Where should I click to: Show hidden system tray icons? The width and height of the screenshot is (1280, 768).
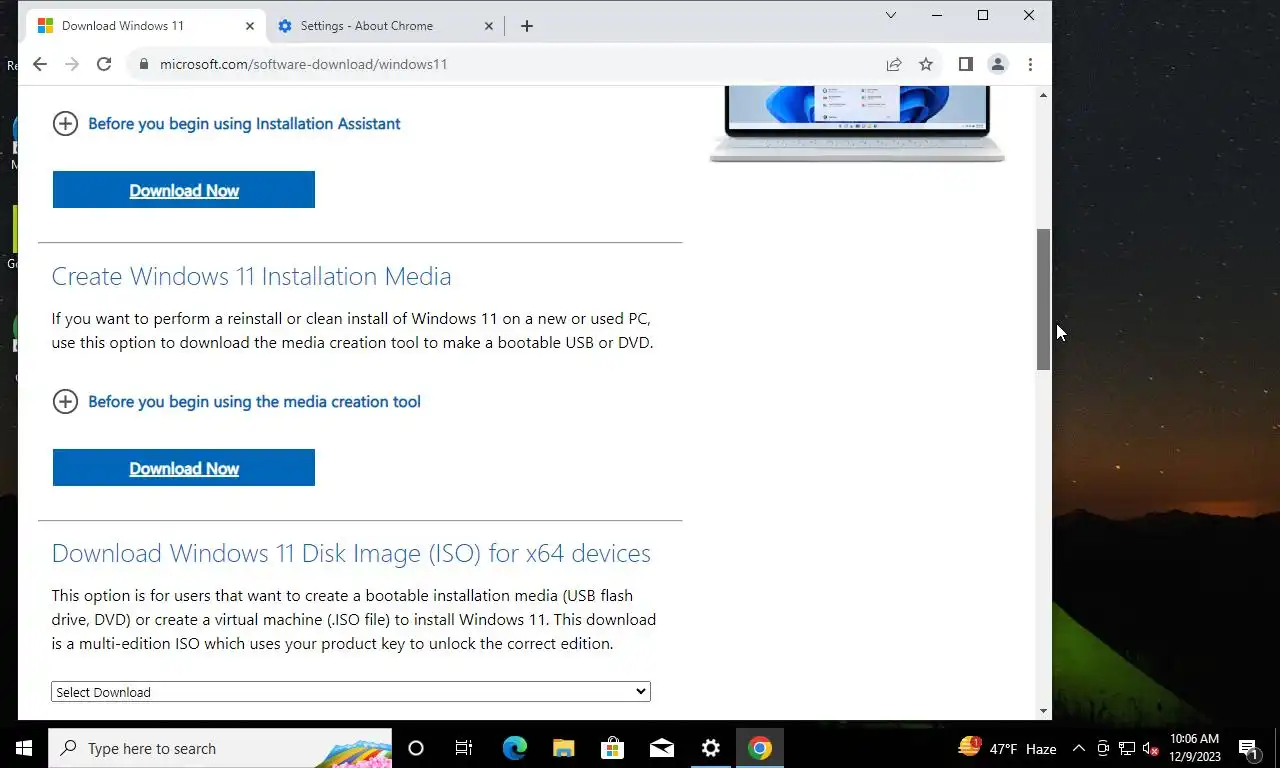(x=1078, y=748)
